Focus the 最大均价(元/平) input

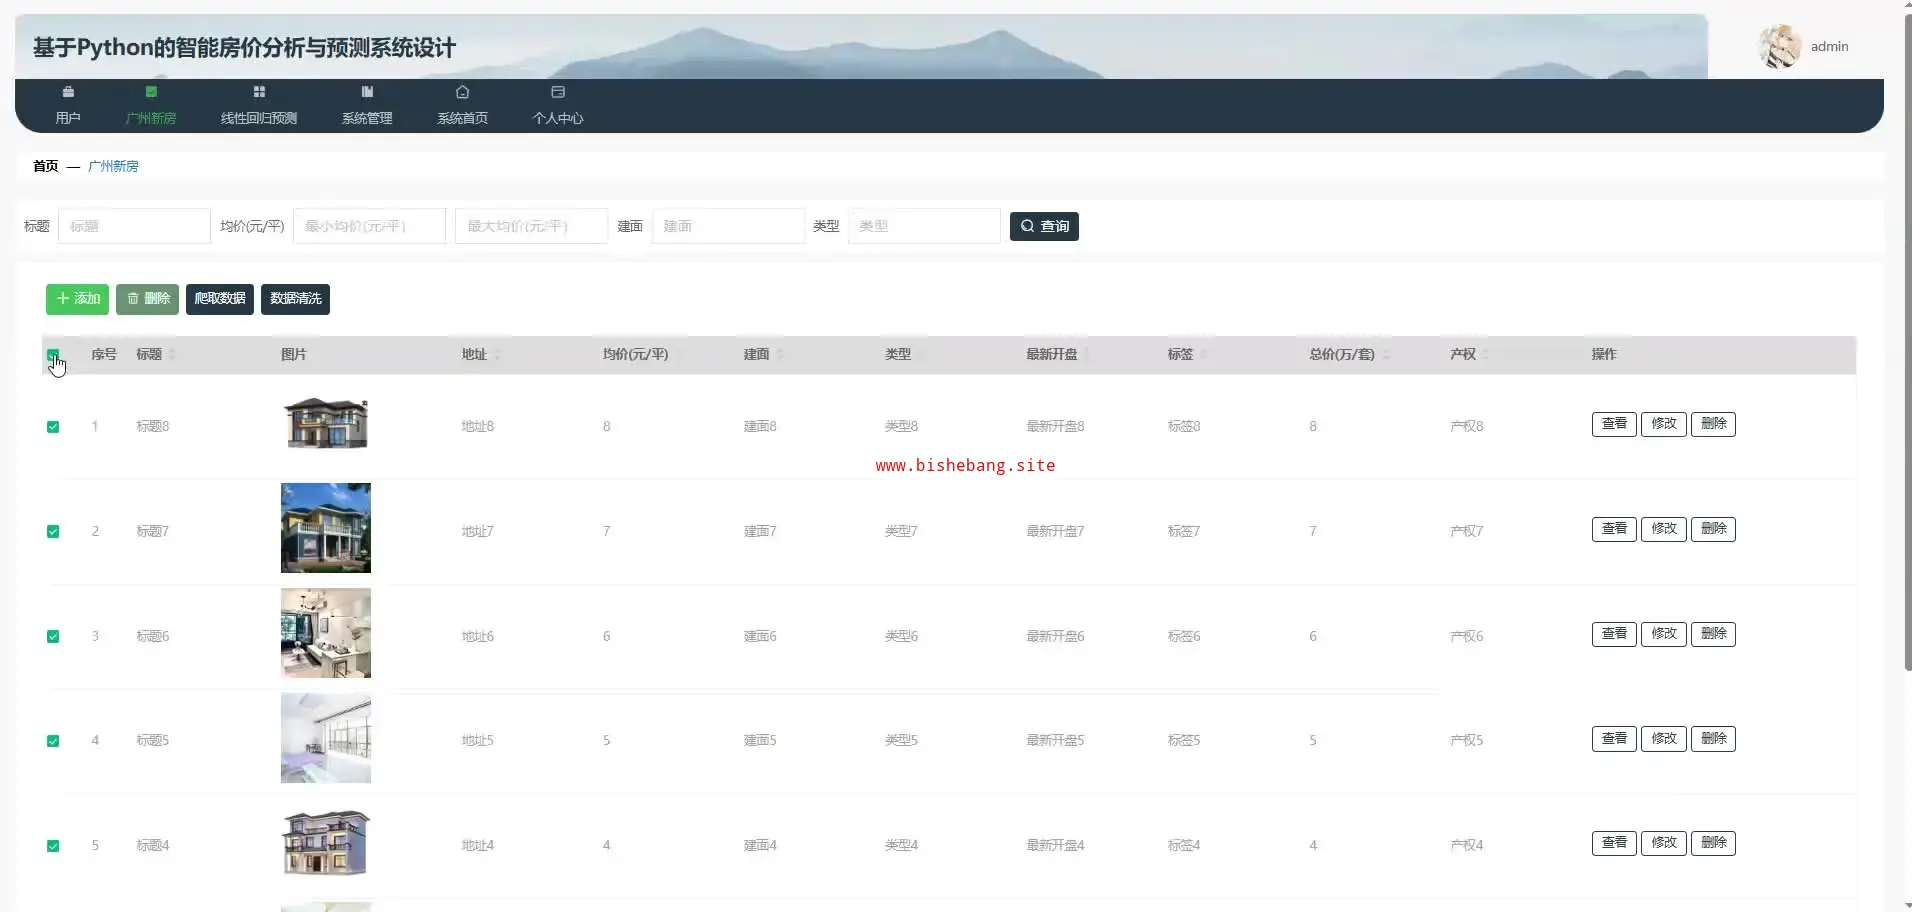(x=531, y=226)
